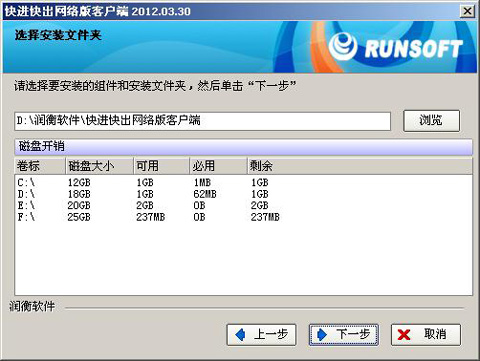
Task: Click the RUNSOFT logo icon
Action: pos(343,46)
